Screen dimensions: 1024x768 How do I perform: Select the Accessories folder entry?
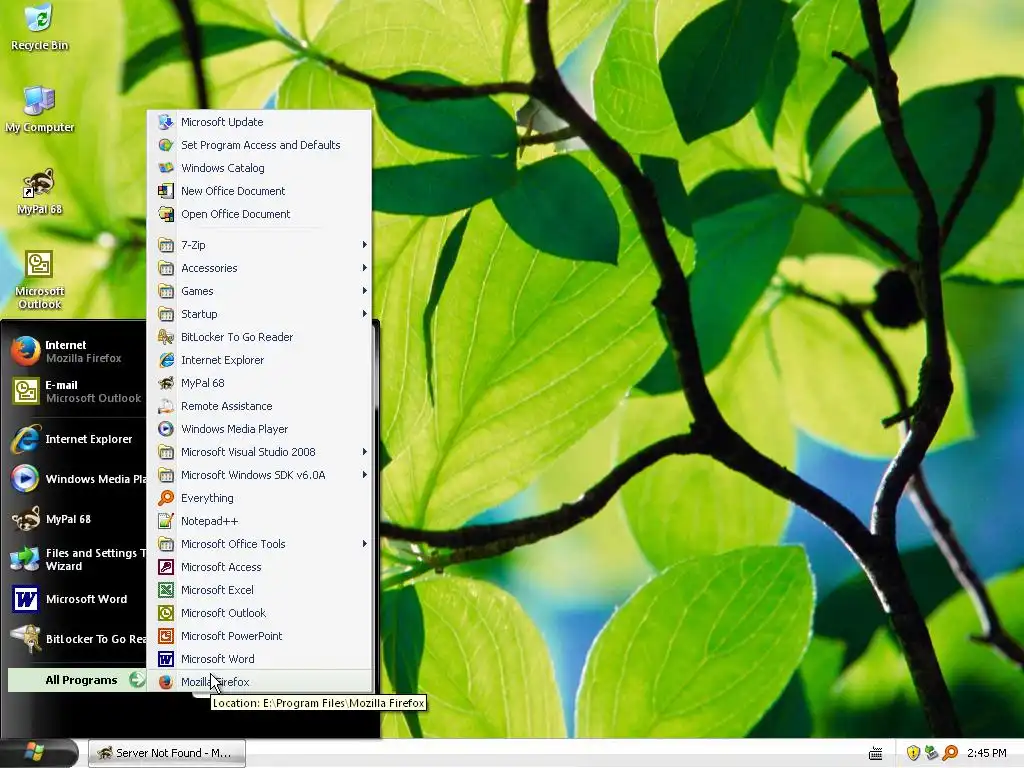(x=261, y=268)
